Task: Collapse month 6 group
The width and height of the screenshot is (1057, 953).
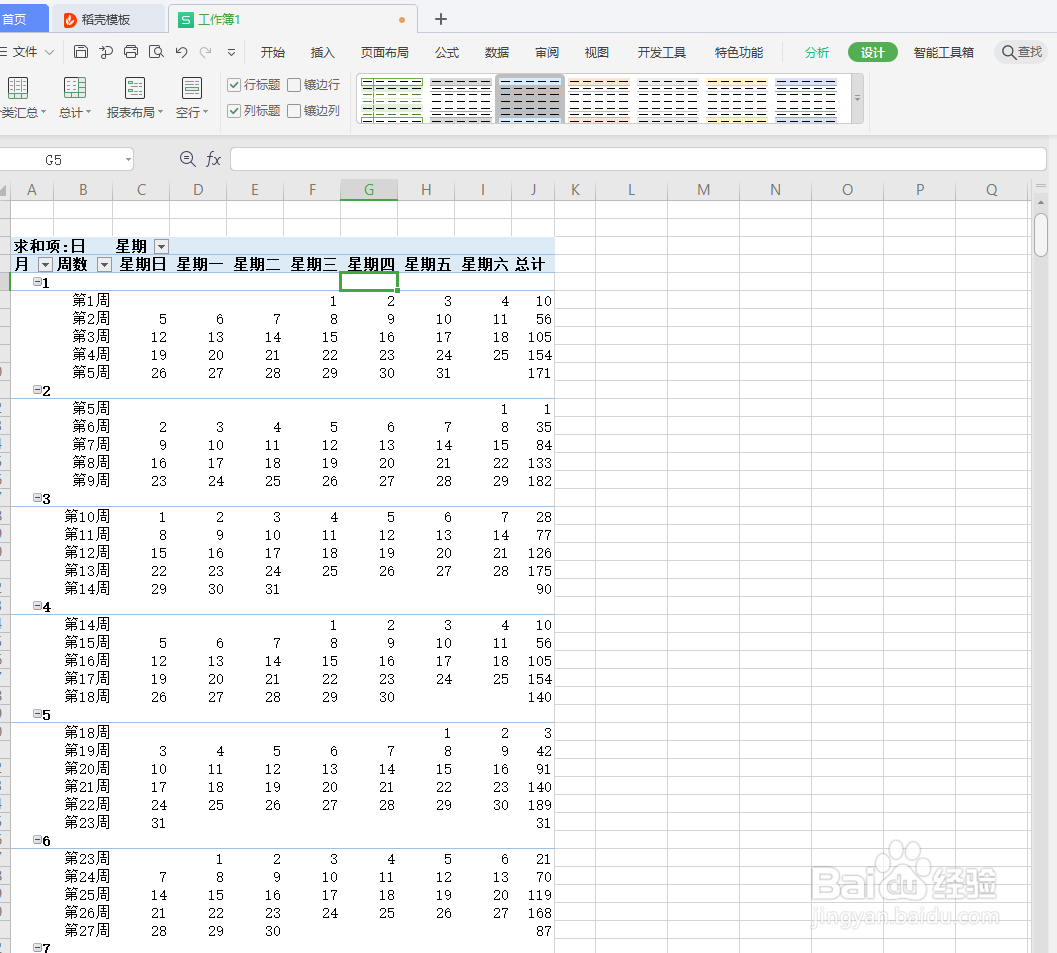Action: click(x=38, y=840)
